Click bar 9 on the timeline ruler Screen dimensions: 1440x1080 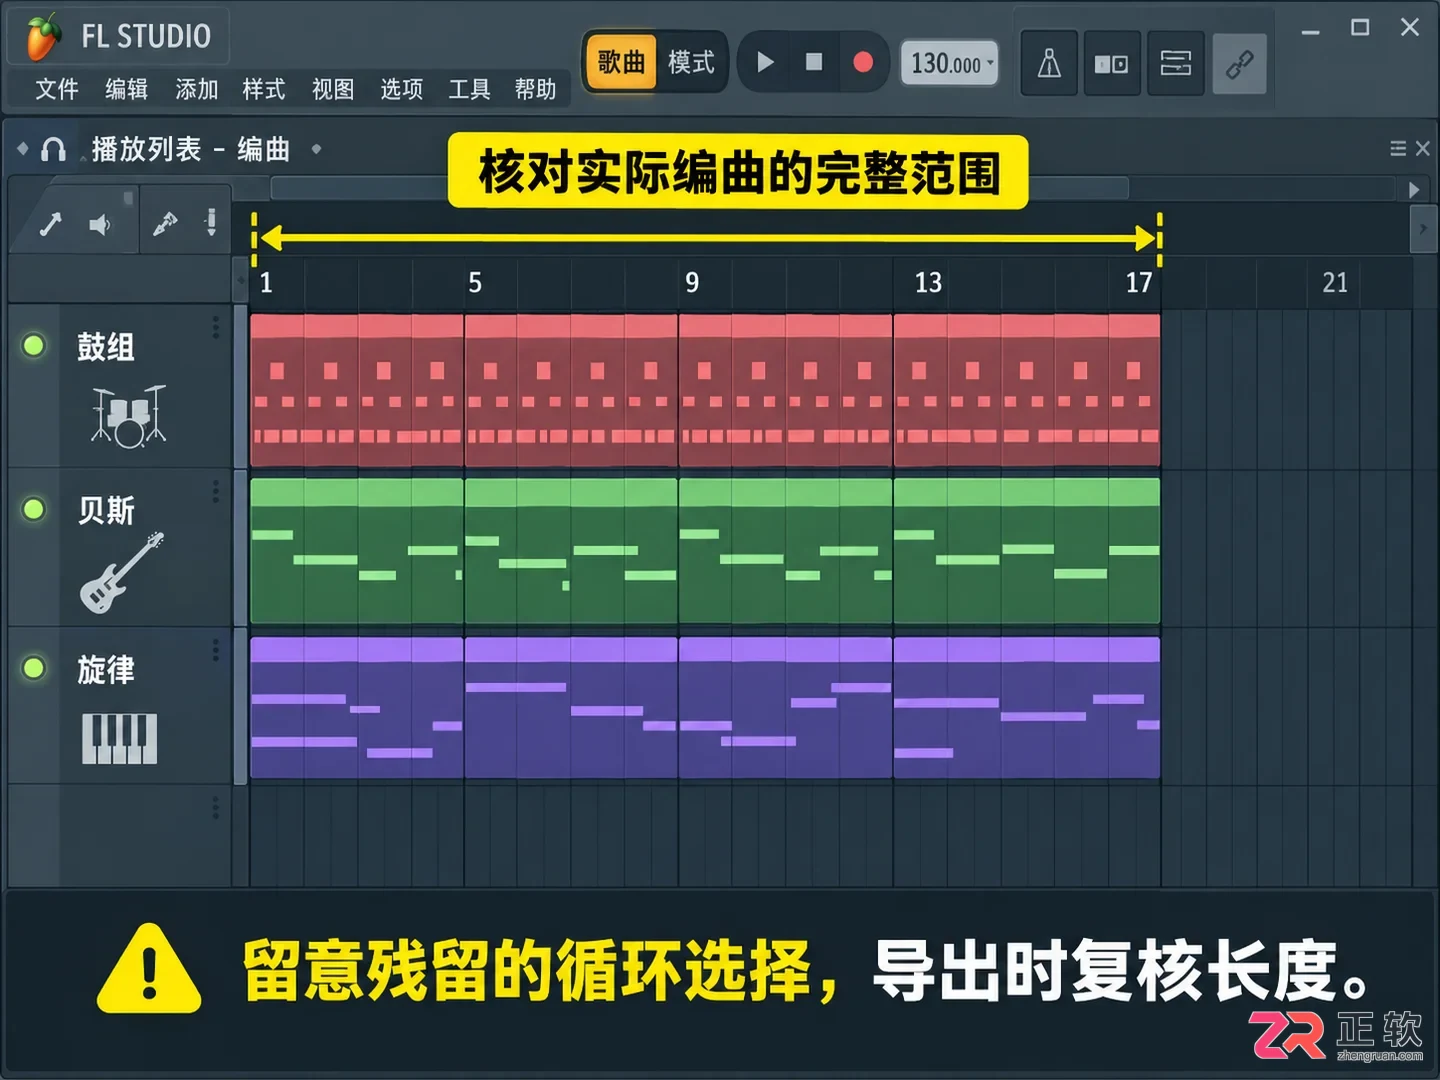692,282
